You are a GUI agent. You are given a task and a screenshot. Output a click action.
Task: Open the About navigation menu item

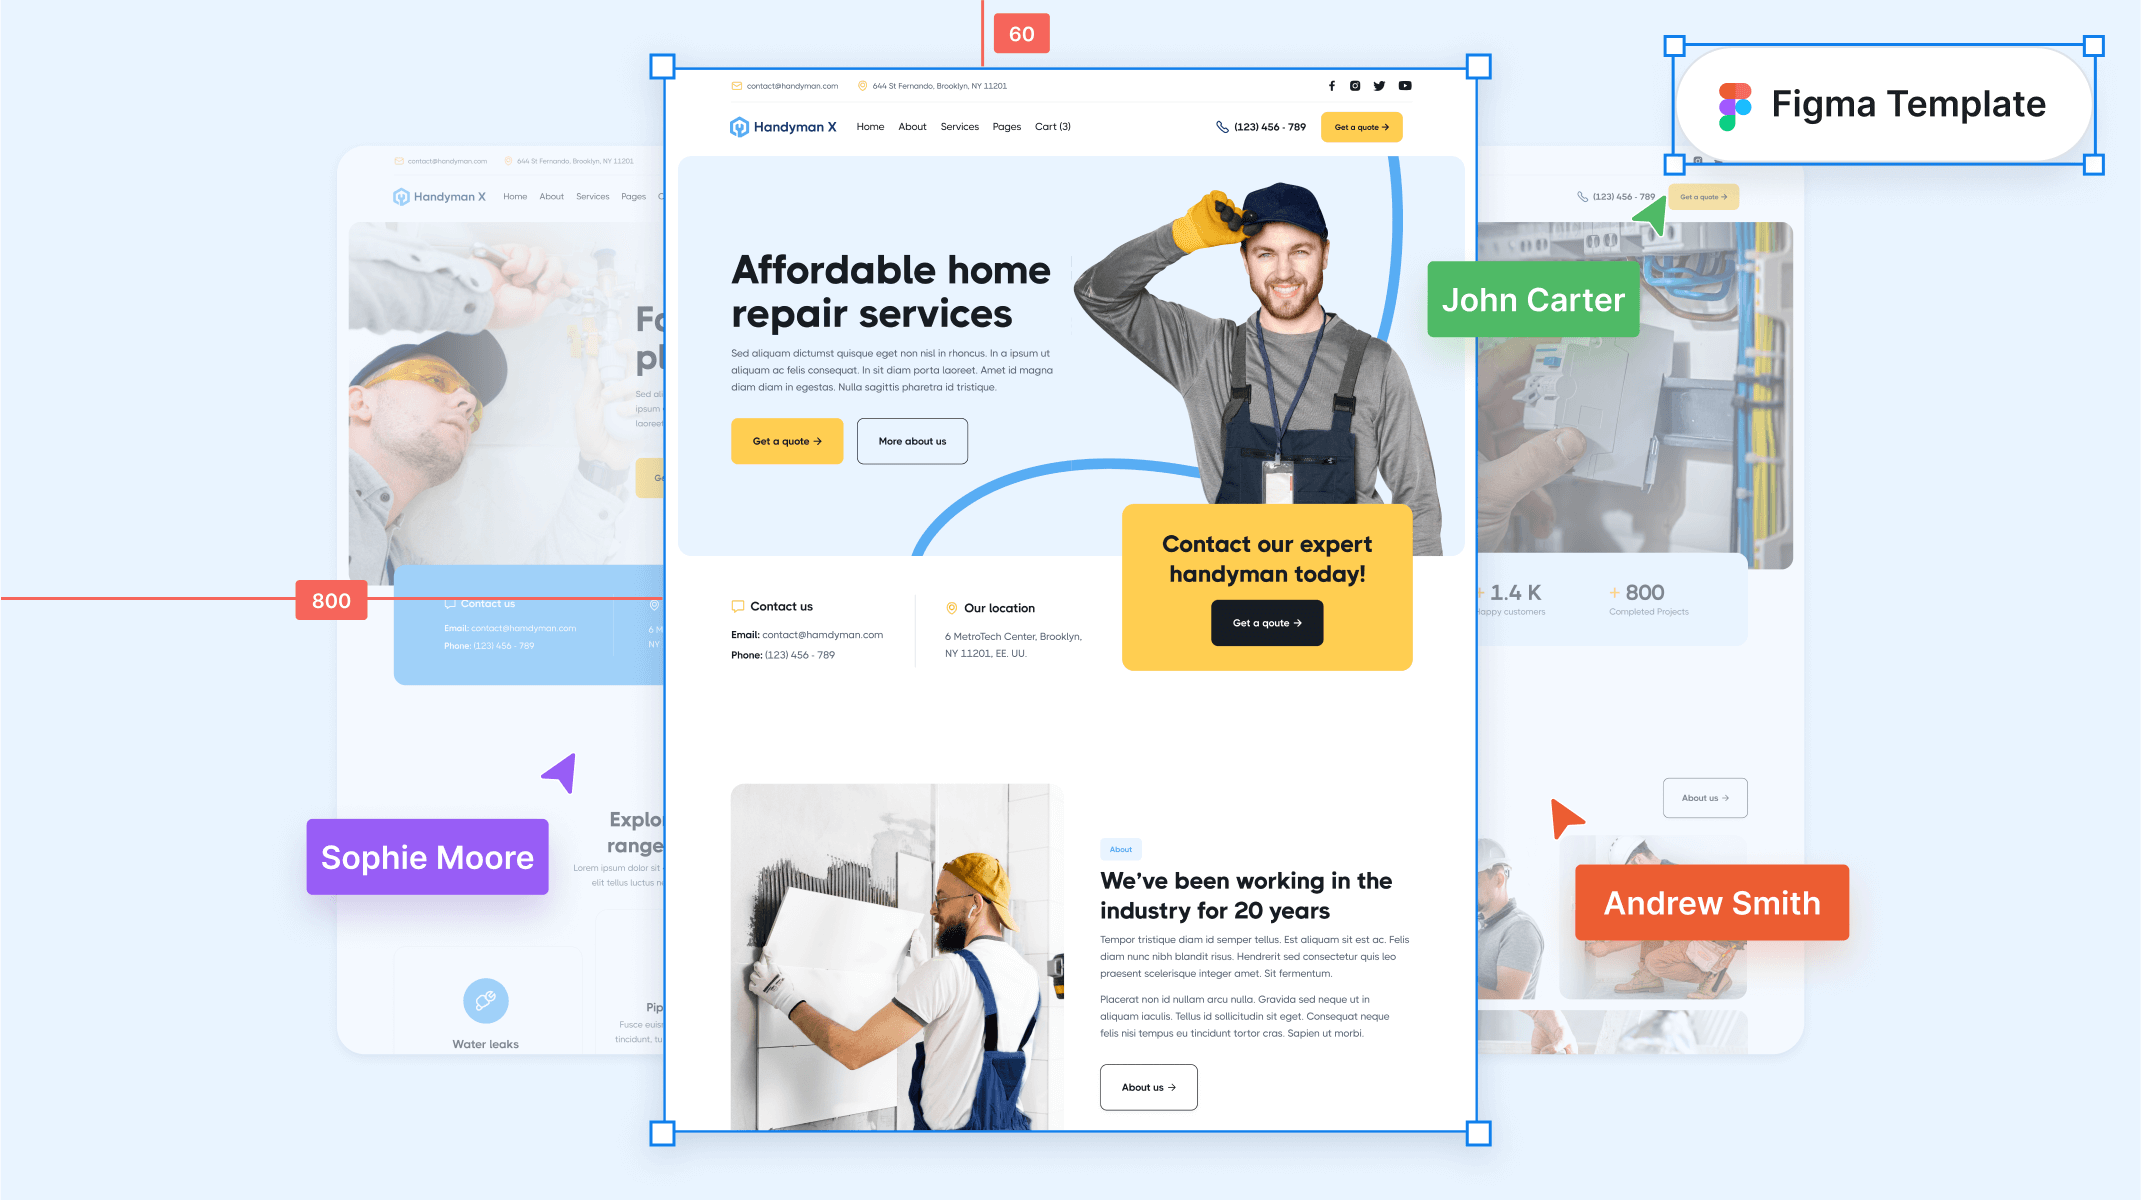point(912,126)
